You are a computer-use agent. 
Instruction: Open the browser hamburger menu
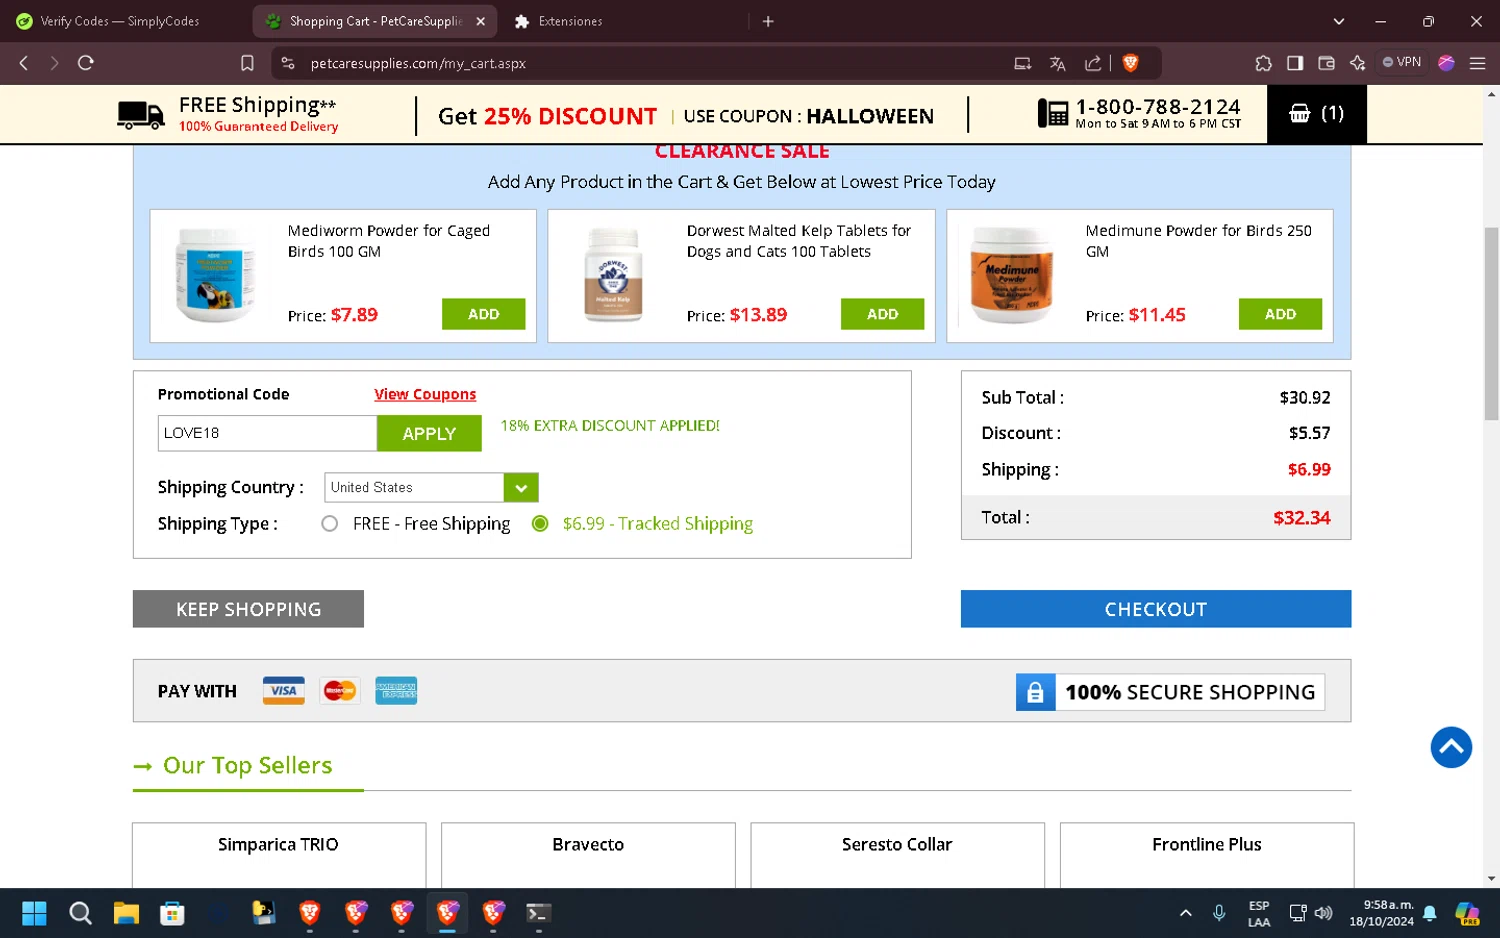point(1477,63)
